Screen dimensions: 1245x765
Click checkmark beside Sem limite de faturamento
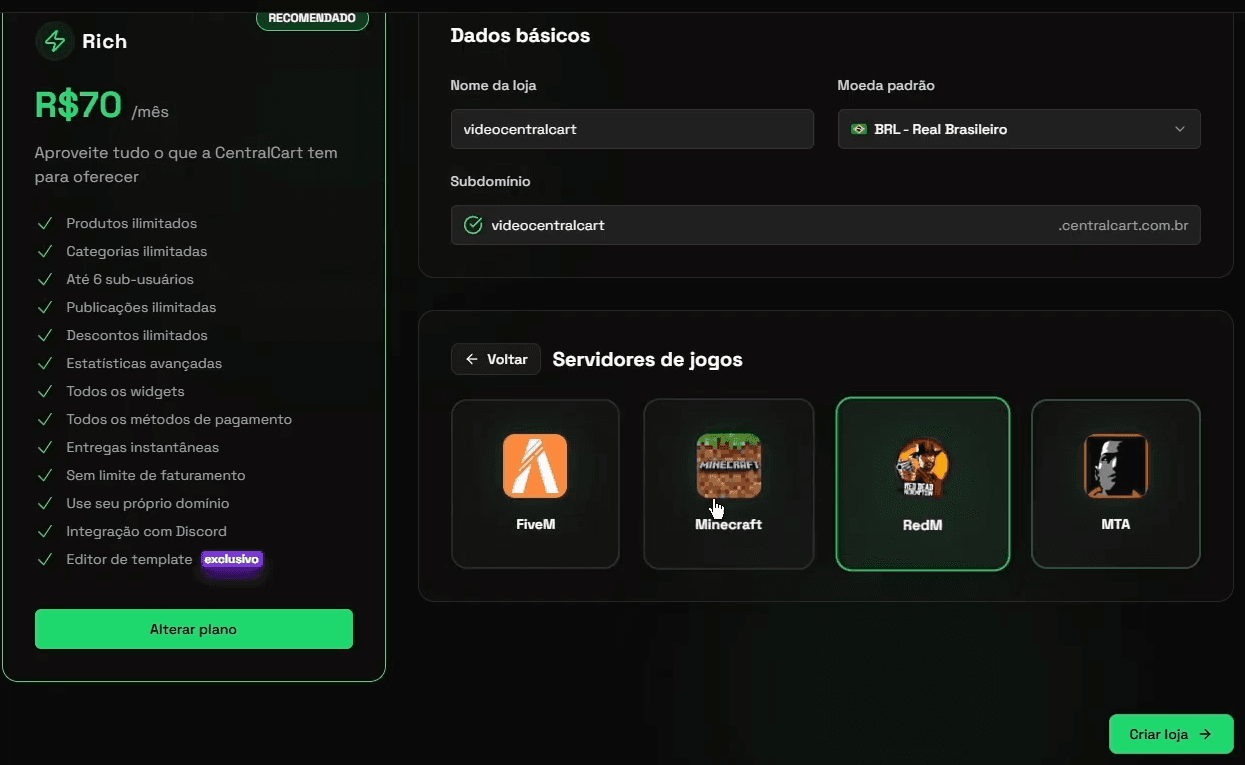(45, 475)
